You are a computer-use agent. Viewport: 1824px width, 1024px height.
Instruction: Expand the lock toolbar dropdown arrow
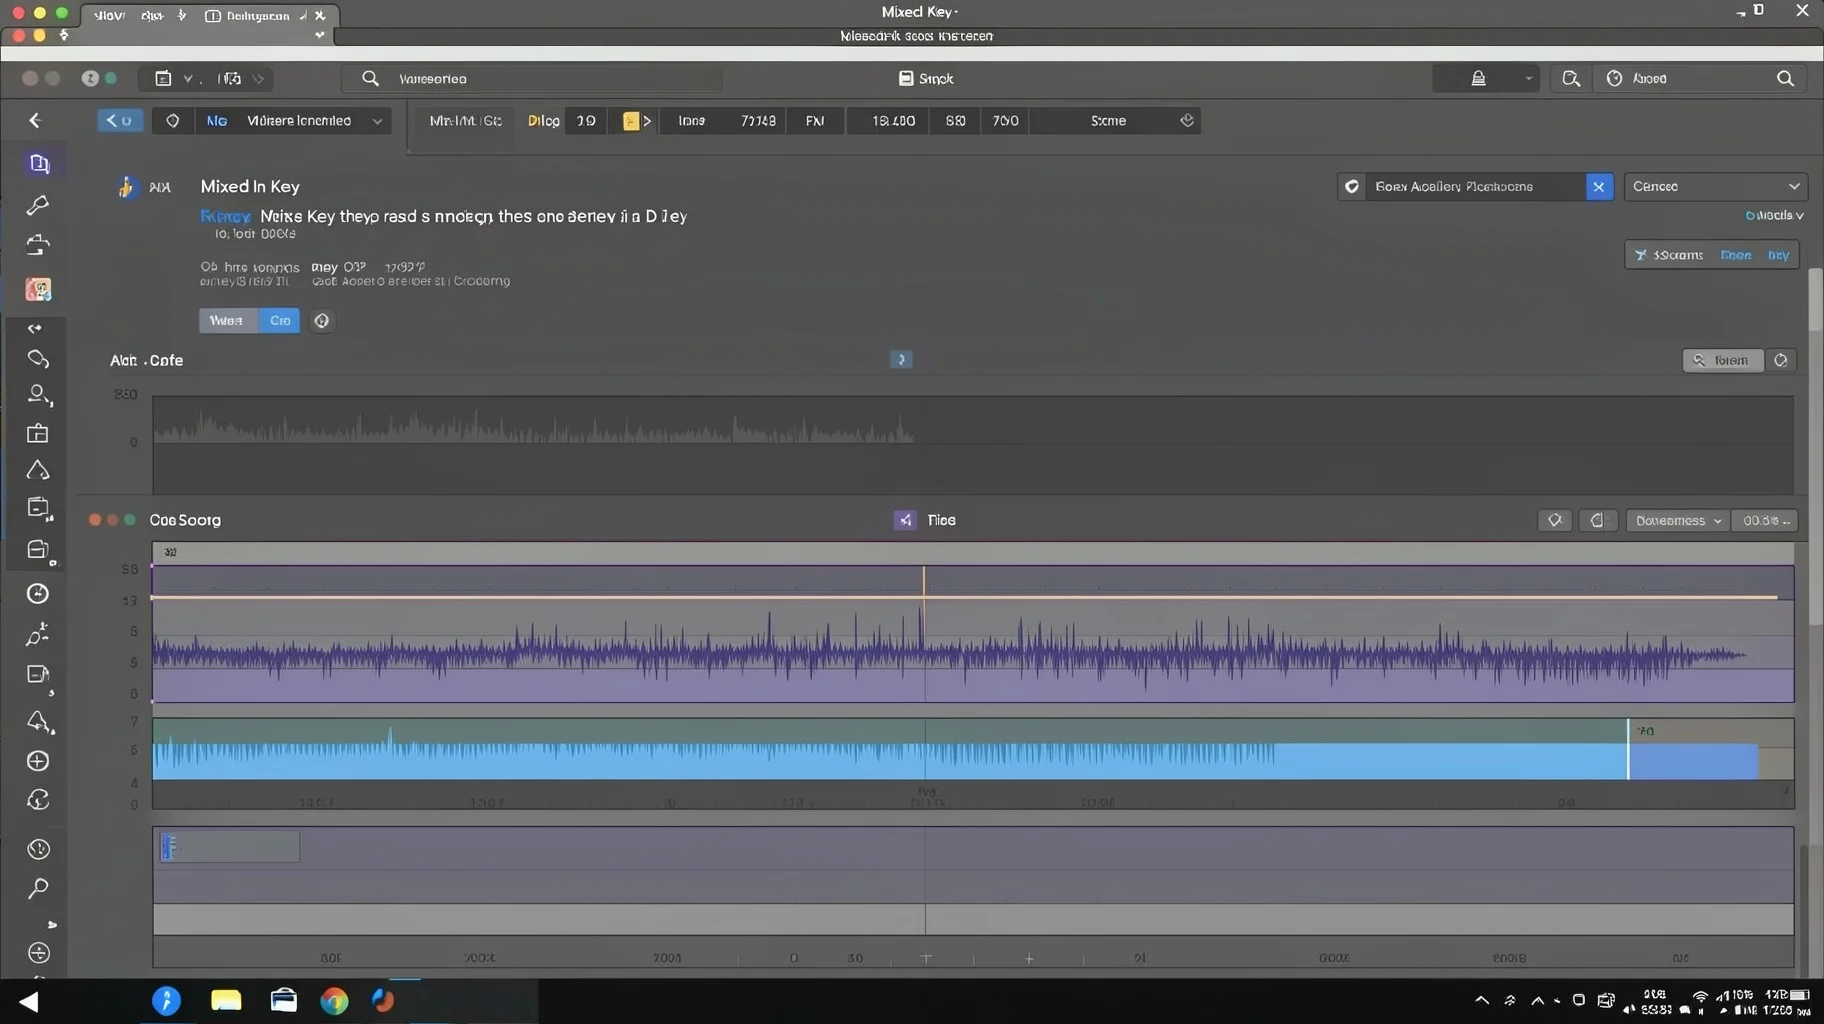pos(1527,78)
